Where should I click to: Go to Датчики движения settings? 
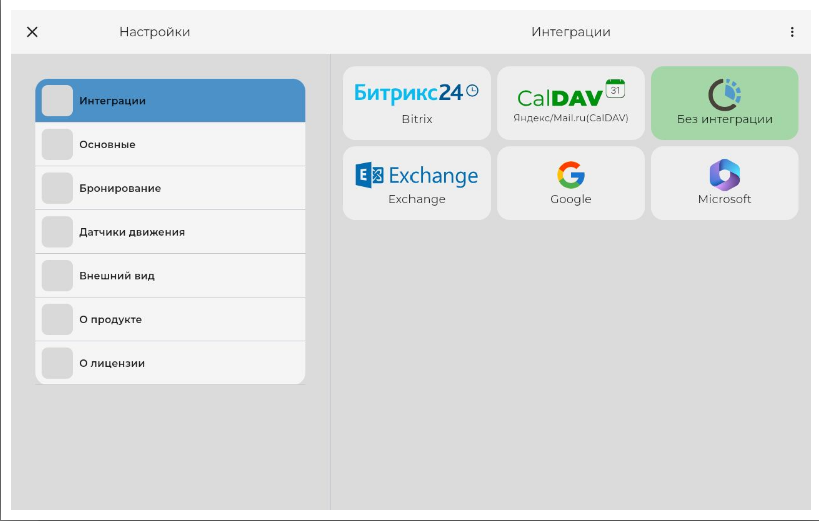[170, 231]
